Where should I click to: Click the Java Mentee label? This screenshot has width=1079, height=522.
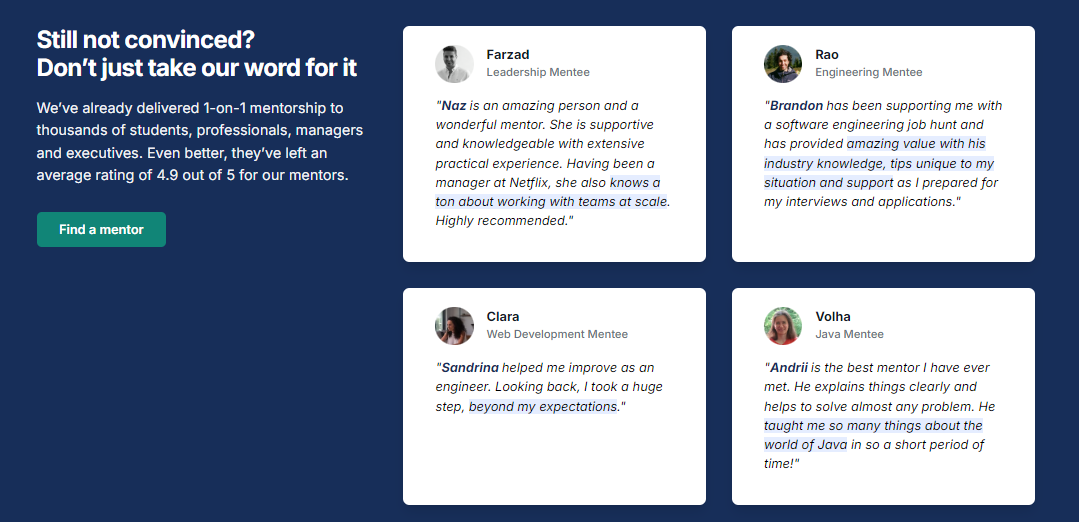pyautogui.click(x=850, y=334)
